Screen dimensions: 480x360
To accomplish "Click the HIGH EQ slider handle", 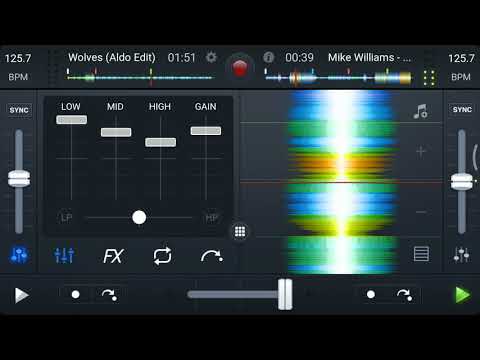I will click(161, 142).
